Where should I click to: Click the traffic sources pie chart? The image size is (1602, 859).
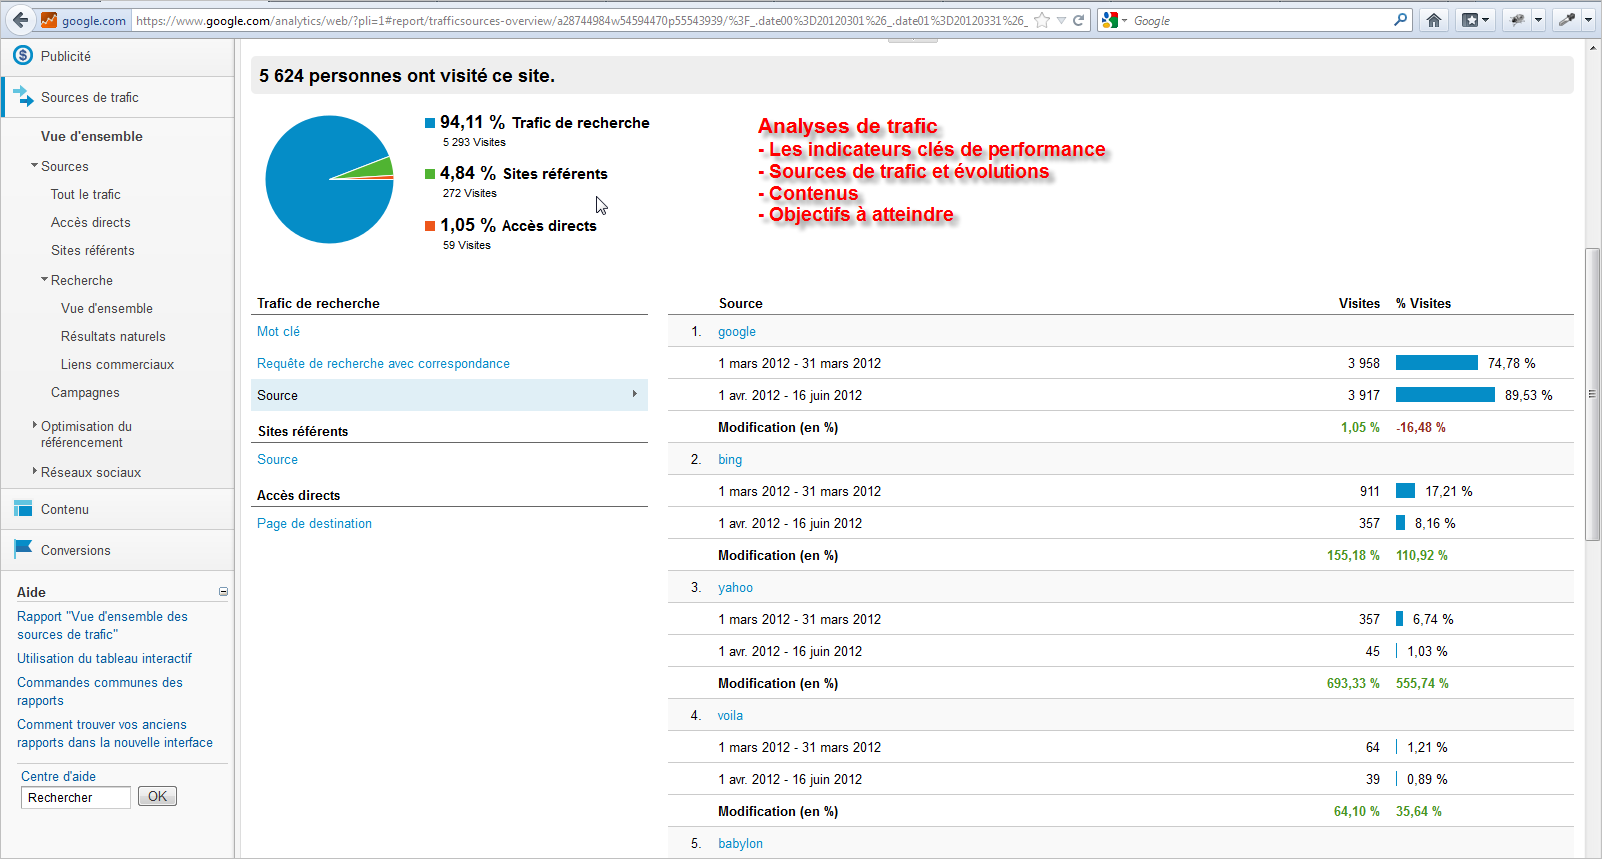pos(329,179)
